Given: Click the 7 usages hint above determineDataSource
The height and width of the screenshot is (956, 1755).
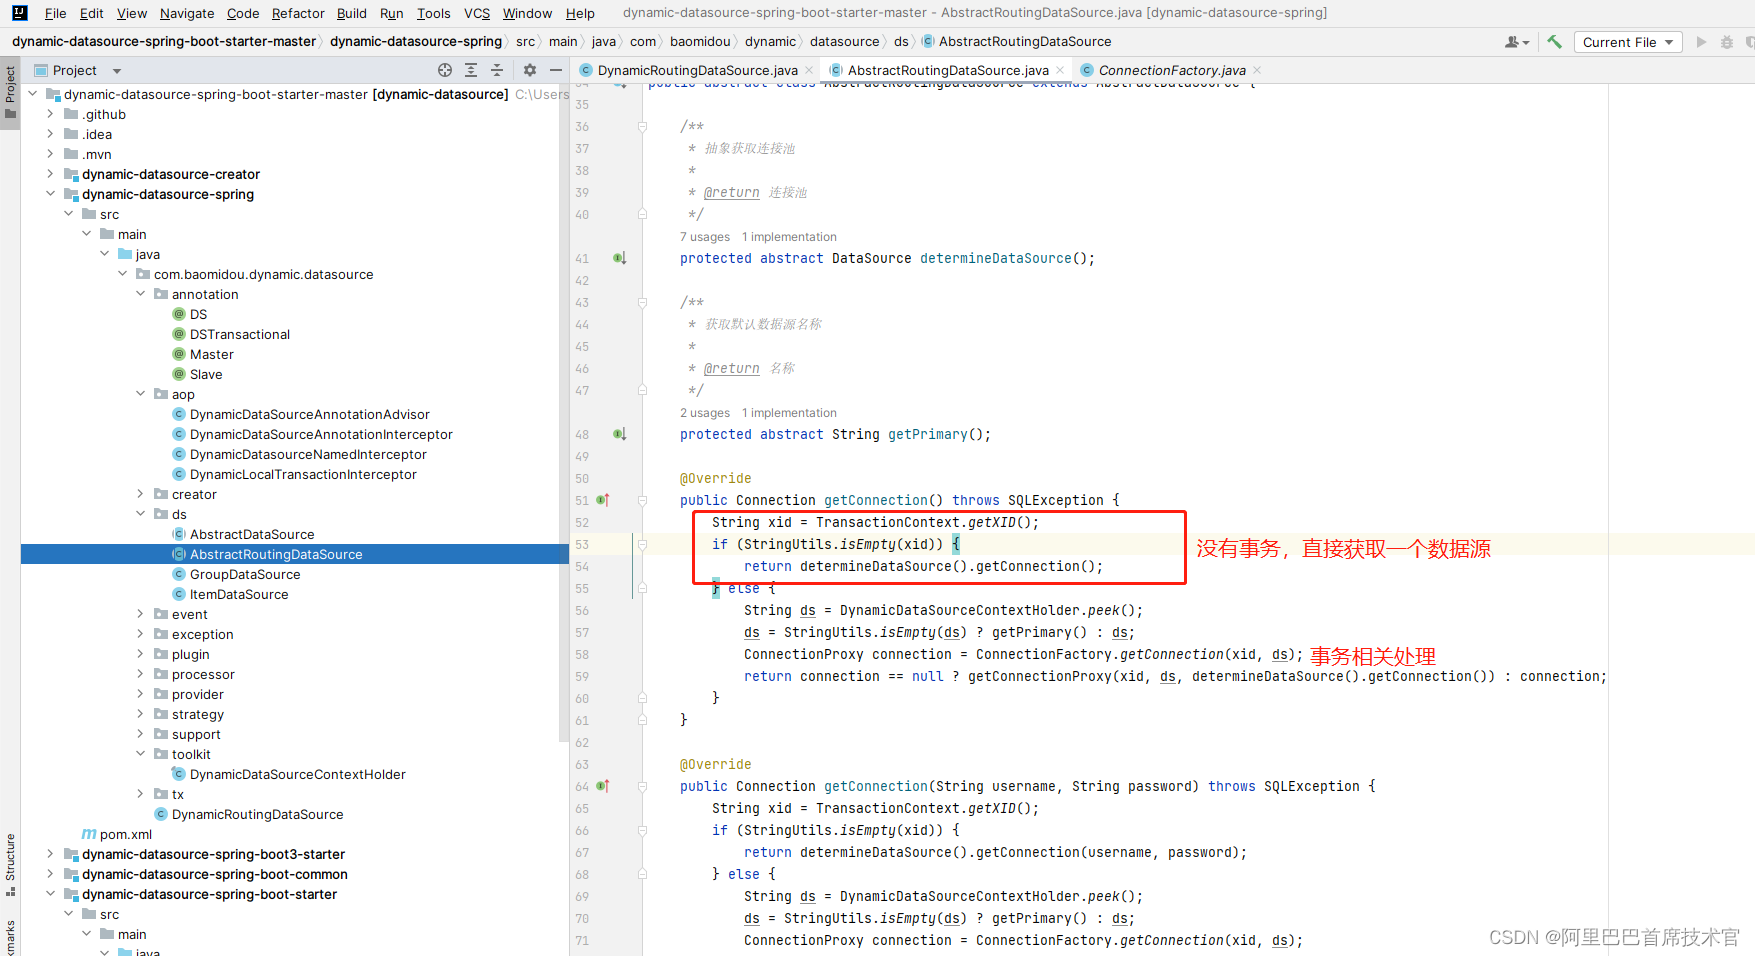Looking at the screenshot, I should tap(705, 237).
